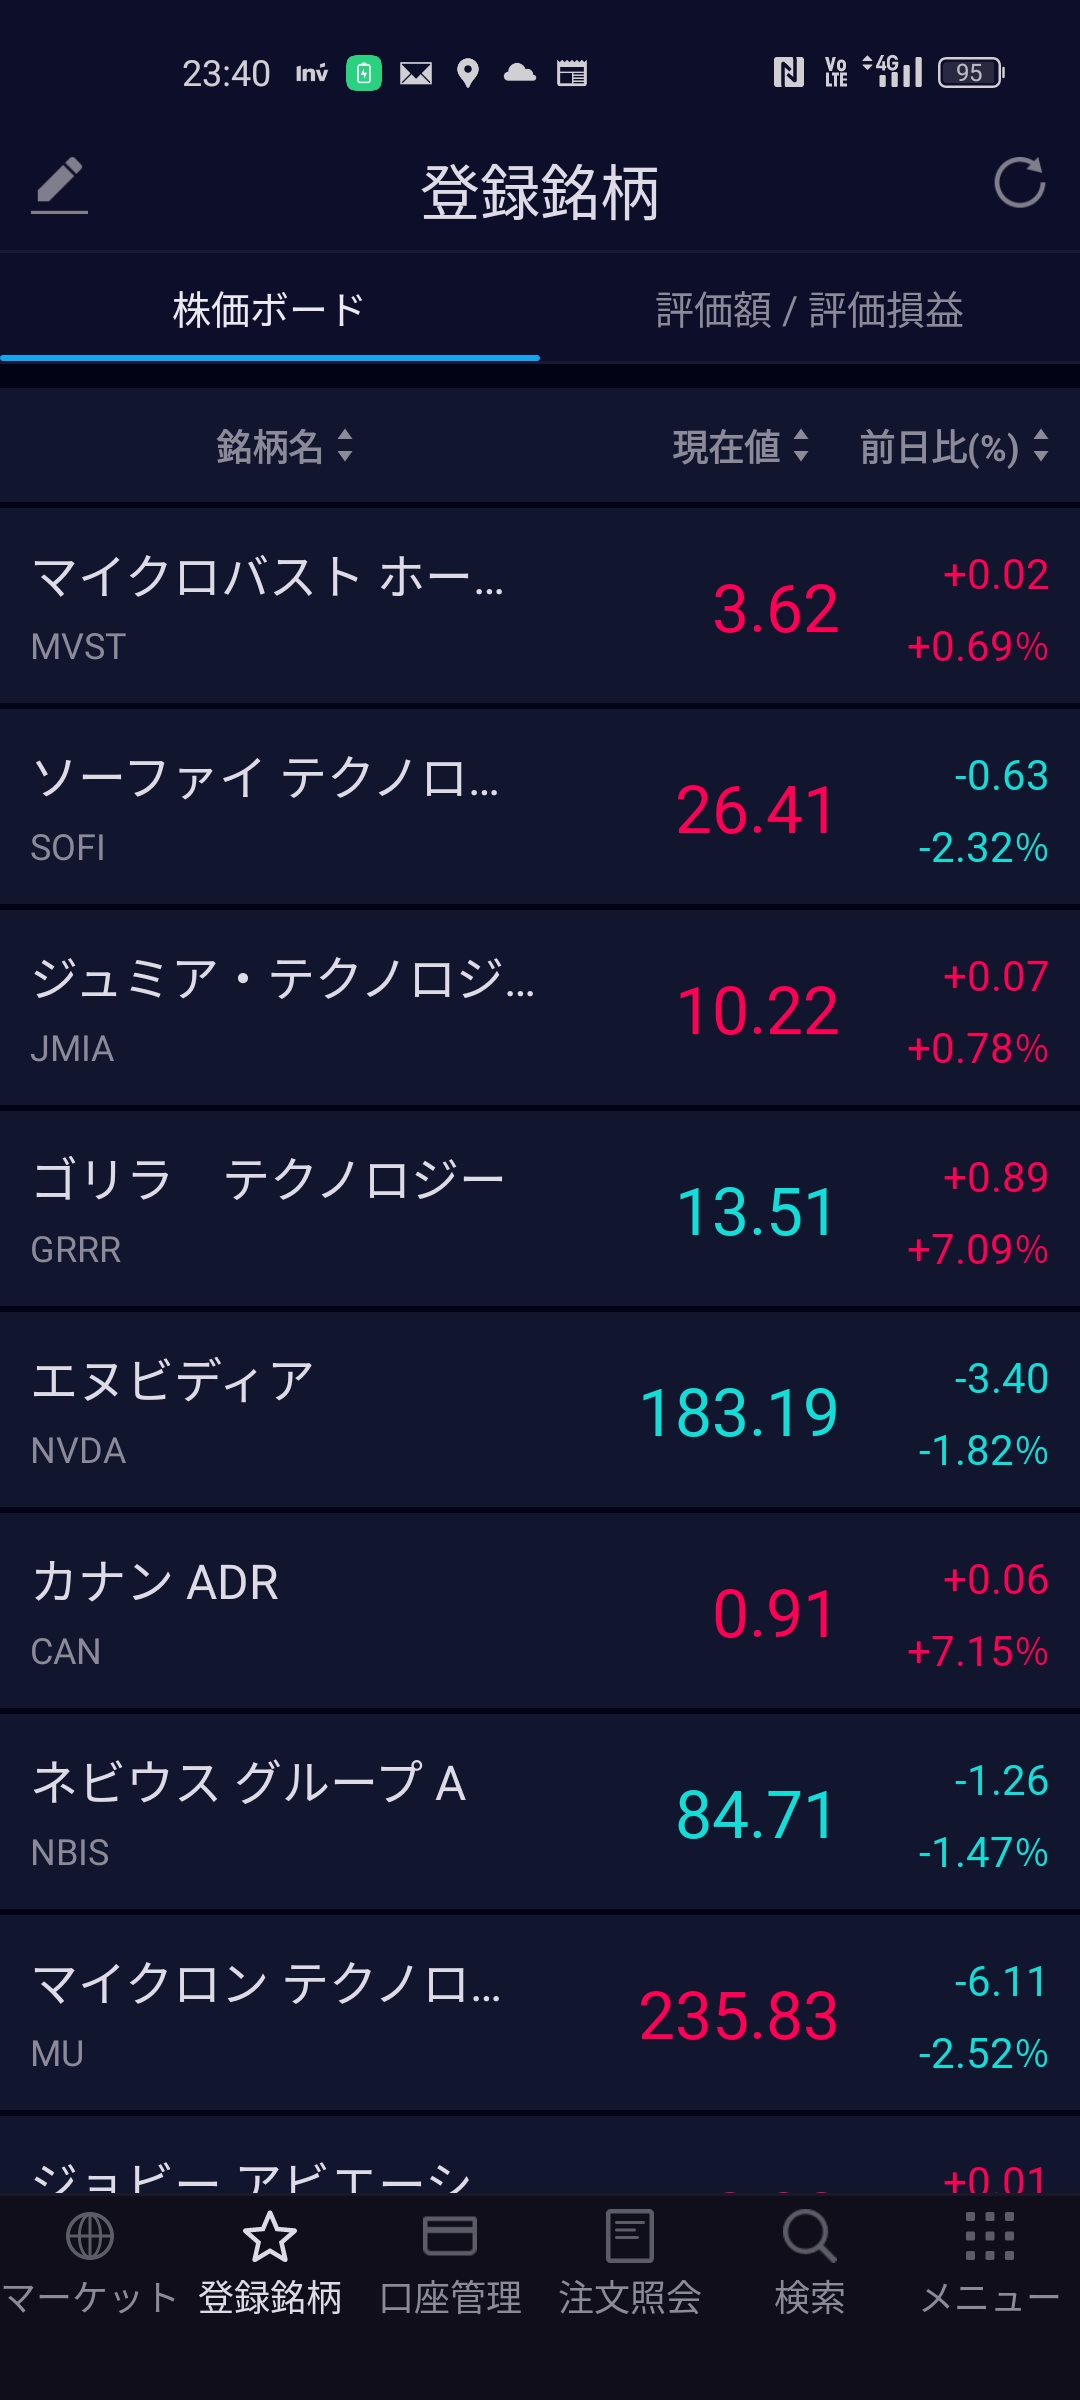1080x2400 pixels.
Task: Refresh the watchlist prices
Action: pos(1019,183)
